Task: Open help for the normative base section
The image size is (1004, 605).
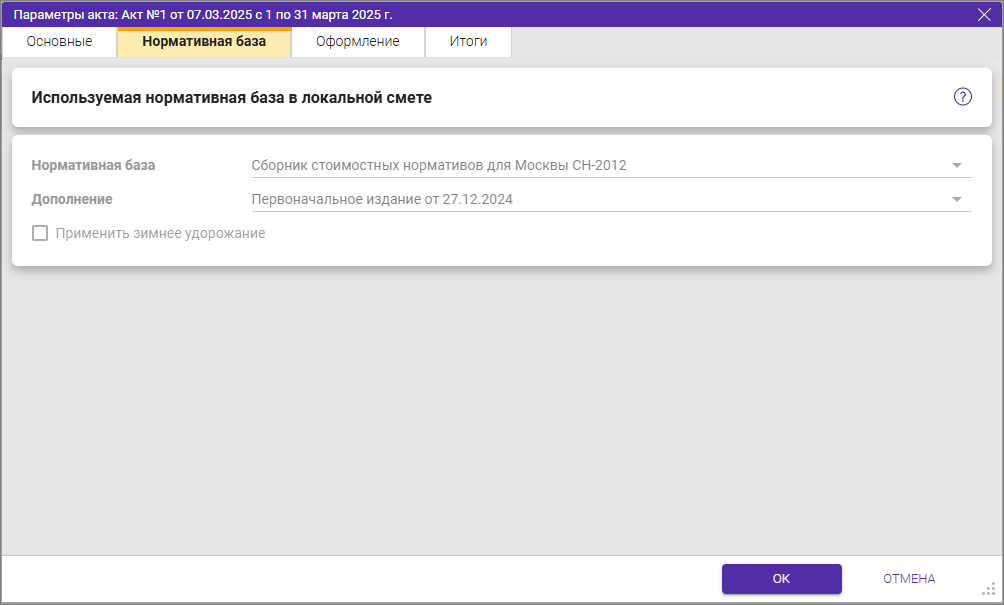Action: tap(962, 97)
